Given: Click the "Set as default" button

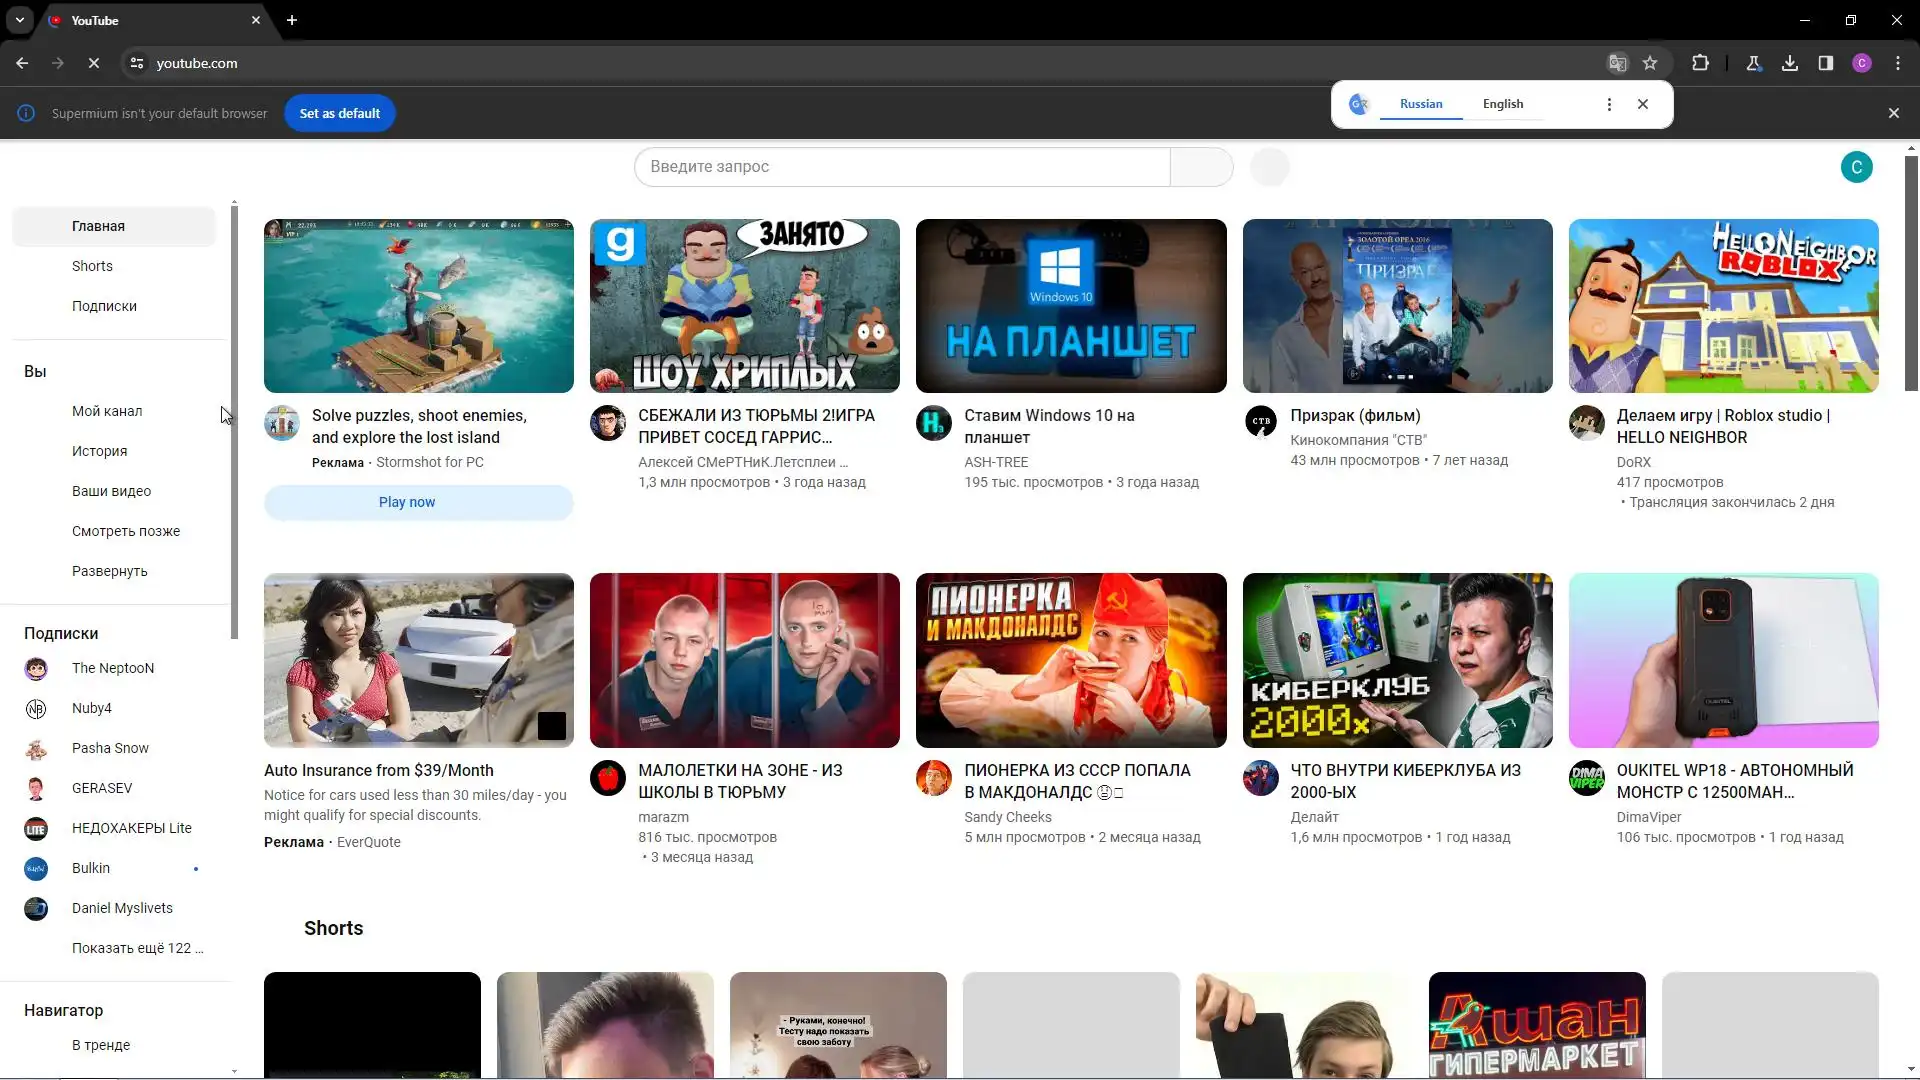Looking at the screenshot, I should coord(339,113).
